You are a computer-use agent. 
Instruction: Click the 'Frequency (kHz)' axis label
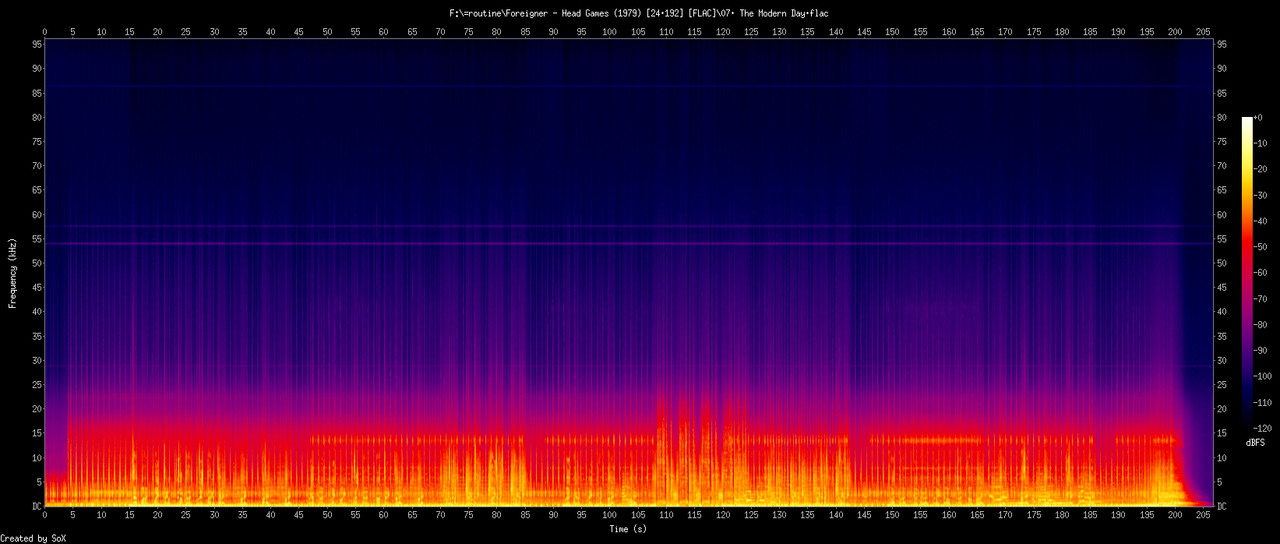[13, 273]
